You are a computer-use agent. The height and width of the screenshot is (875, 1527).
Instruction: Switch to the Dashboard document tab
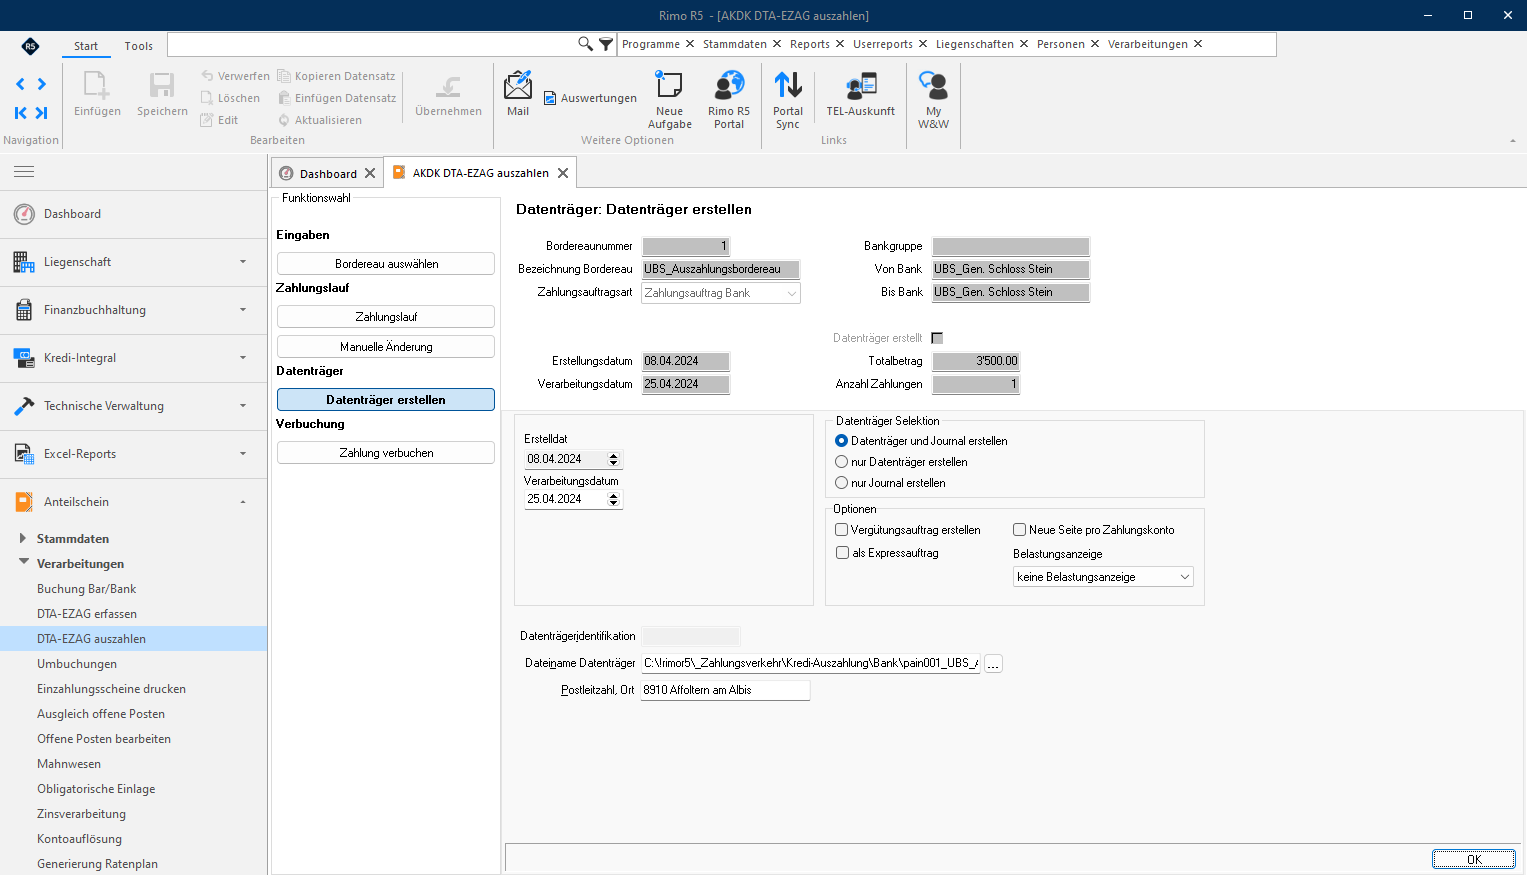pos(328,173)
